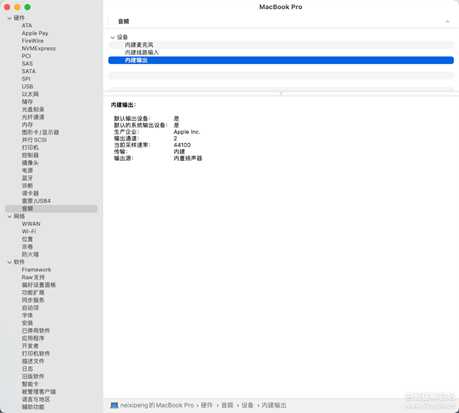Image resolution: width=459 pixels, height=413 pixels.
Task: Click the sort arrow in the 音频 column header
Action: click(x=447, y=21)
